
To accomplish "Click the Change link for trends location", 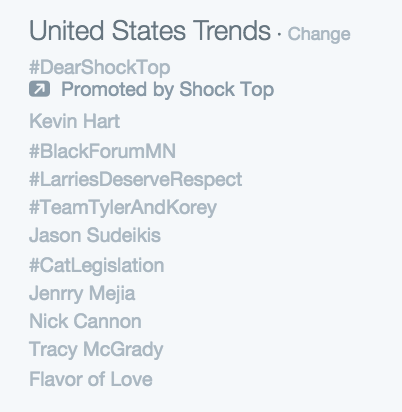I will (319, 34).
